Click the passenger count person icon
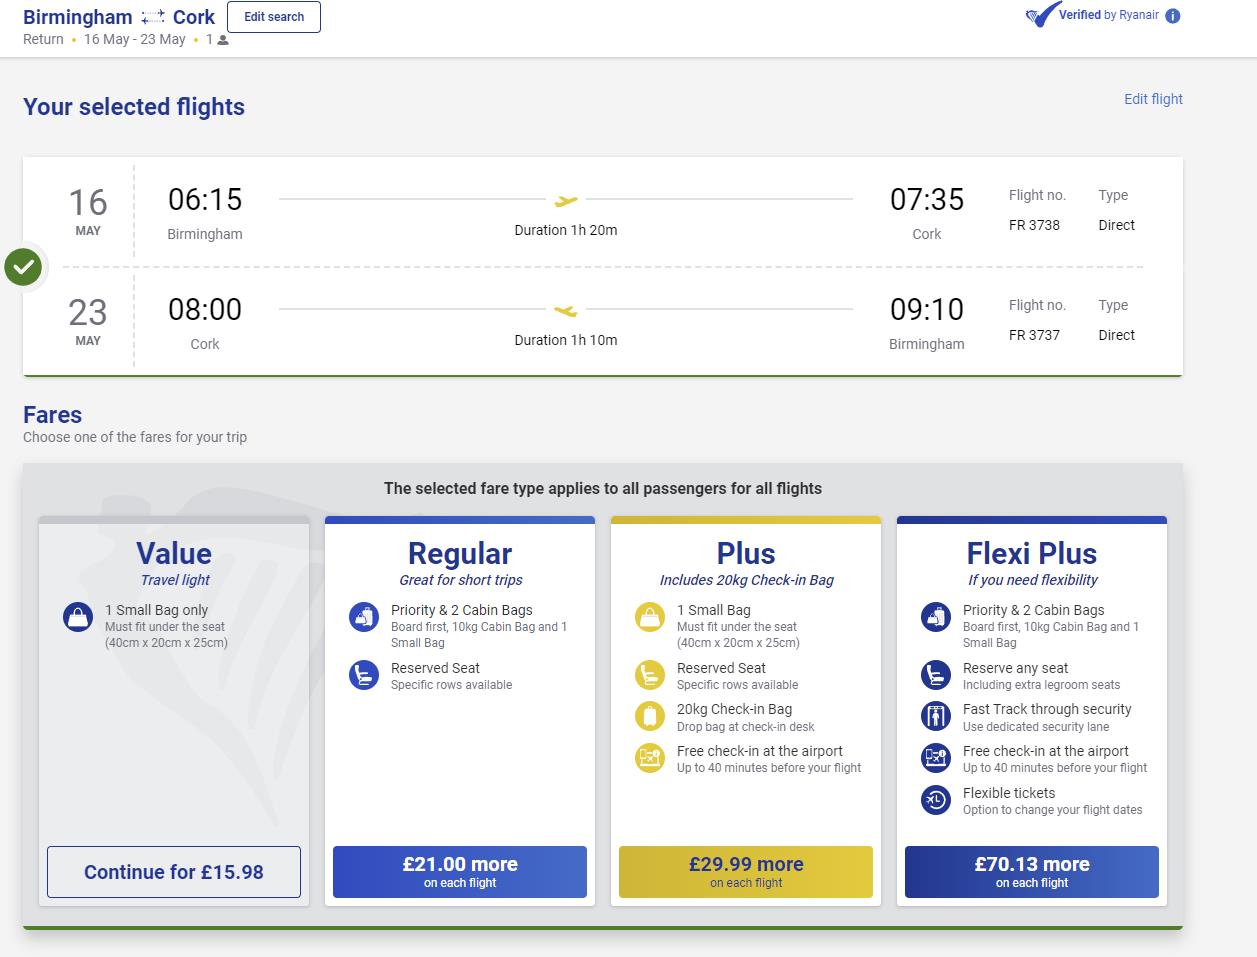The height and width of the screenshot is (957, 1257). (223, 40)
